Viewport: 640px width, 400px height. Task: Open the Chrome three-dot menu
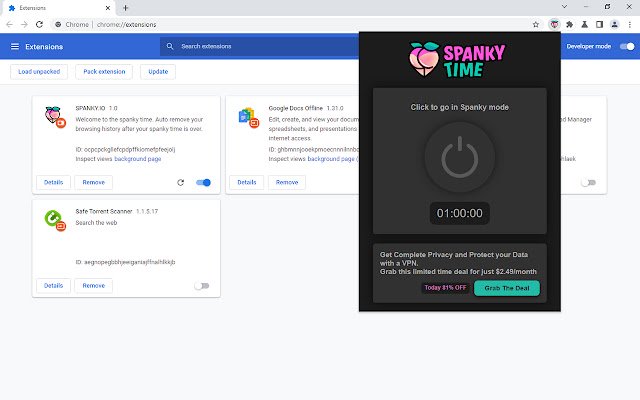pyautogui.click(x=630, y=24)
